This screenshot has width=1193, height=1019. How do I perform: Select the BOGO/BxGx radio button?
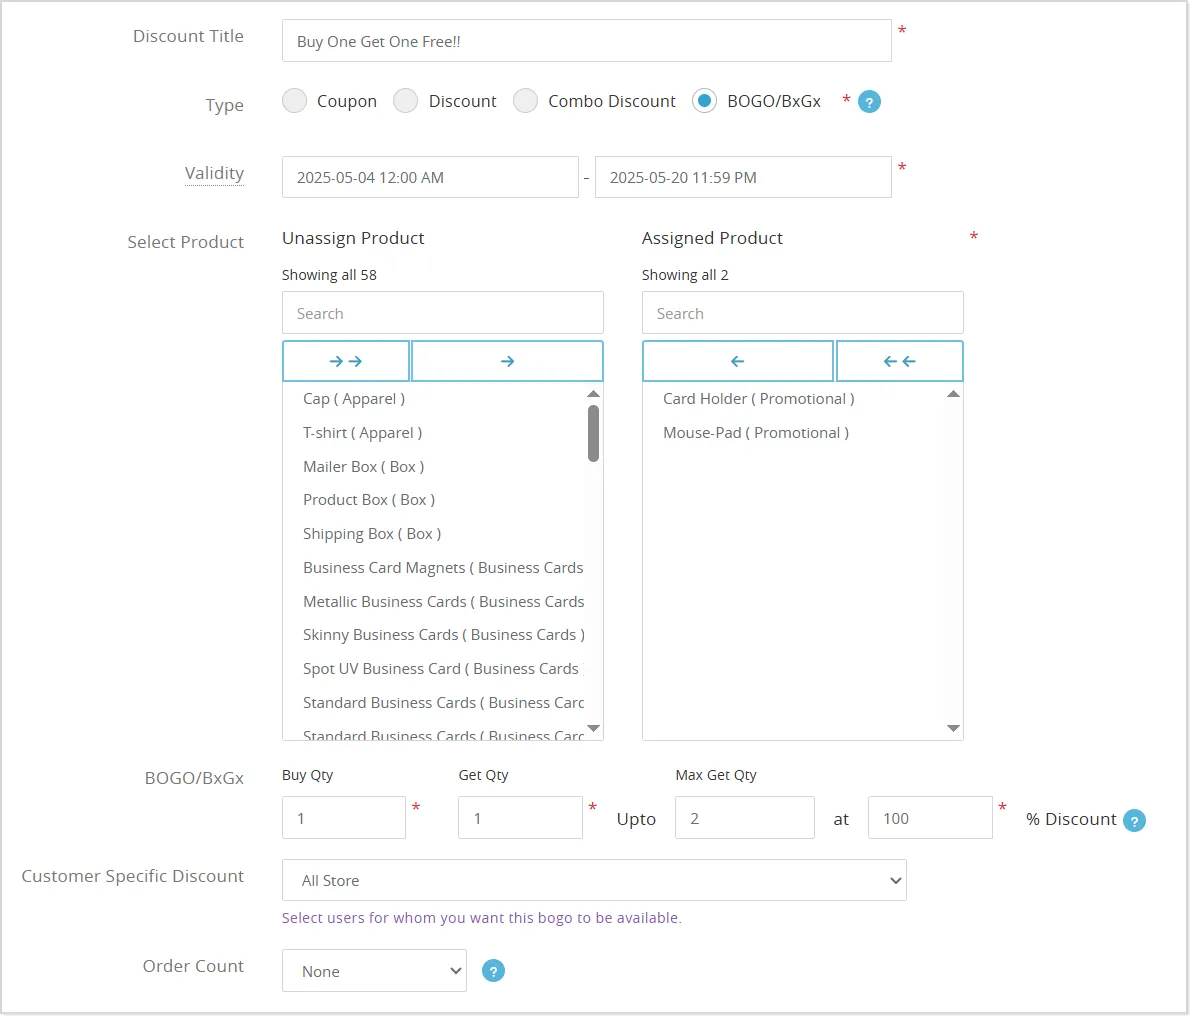[705, 101]
